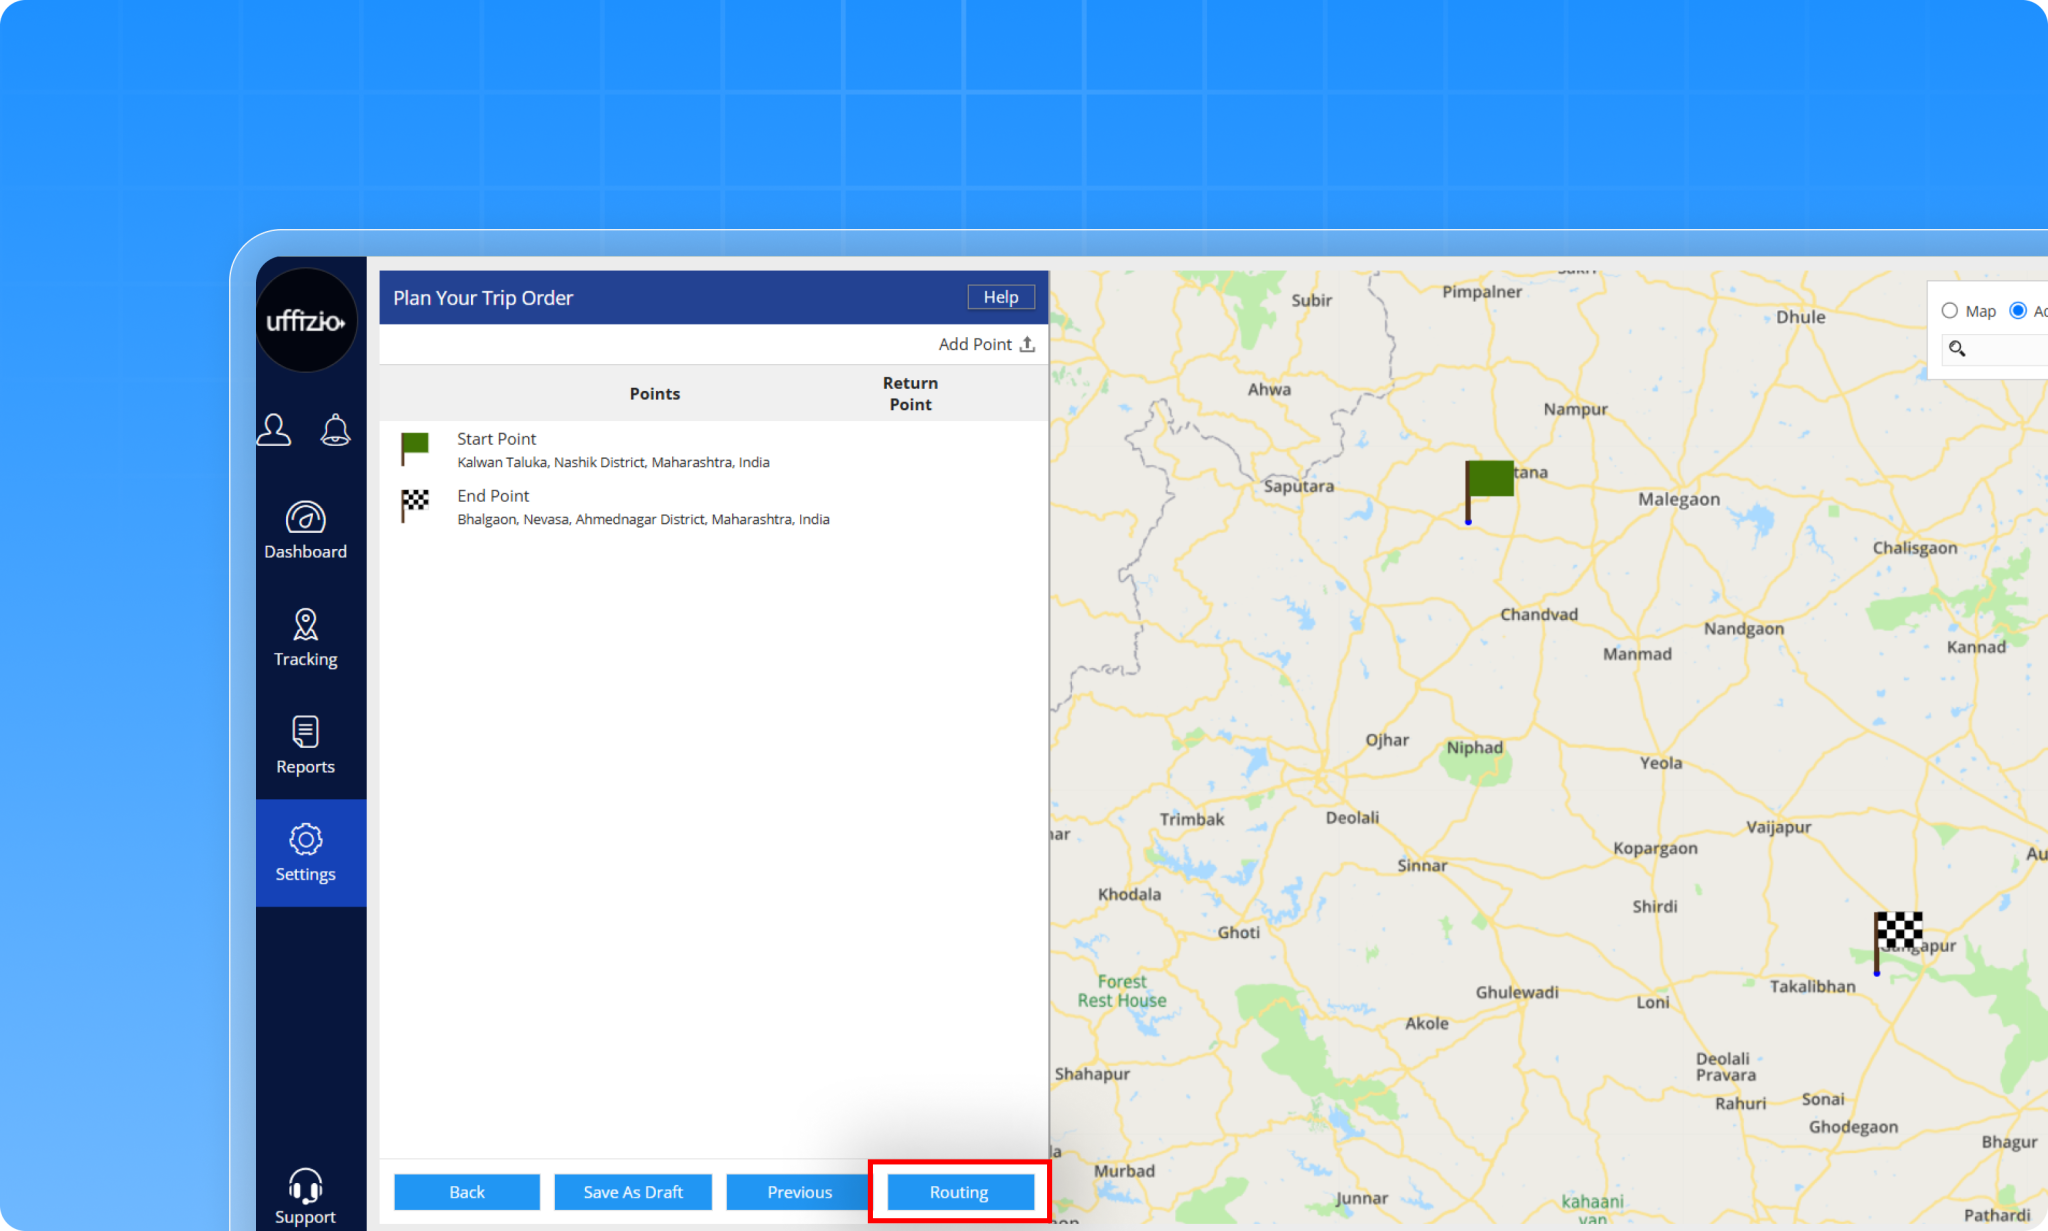Click the Add Point upload icon
The width and height of the screenshot is (2048, 1231).
pos(1027,344)
